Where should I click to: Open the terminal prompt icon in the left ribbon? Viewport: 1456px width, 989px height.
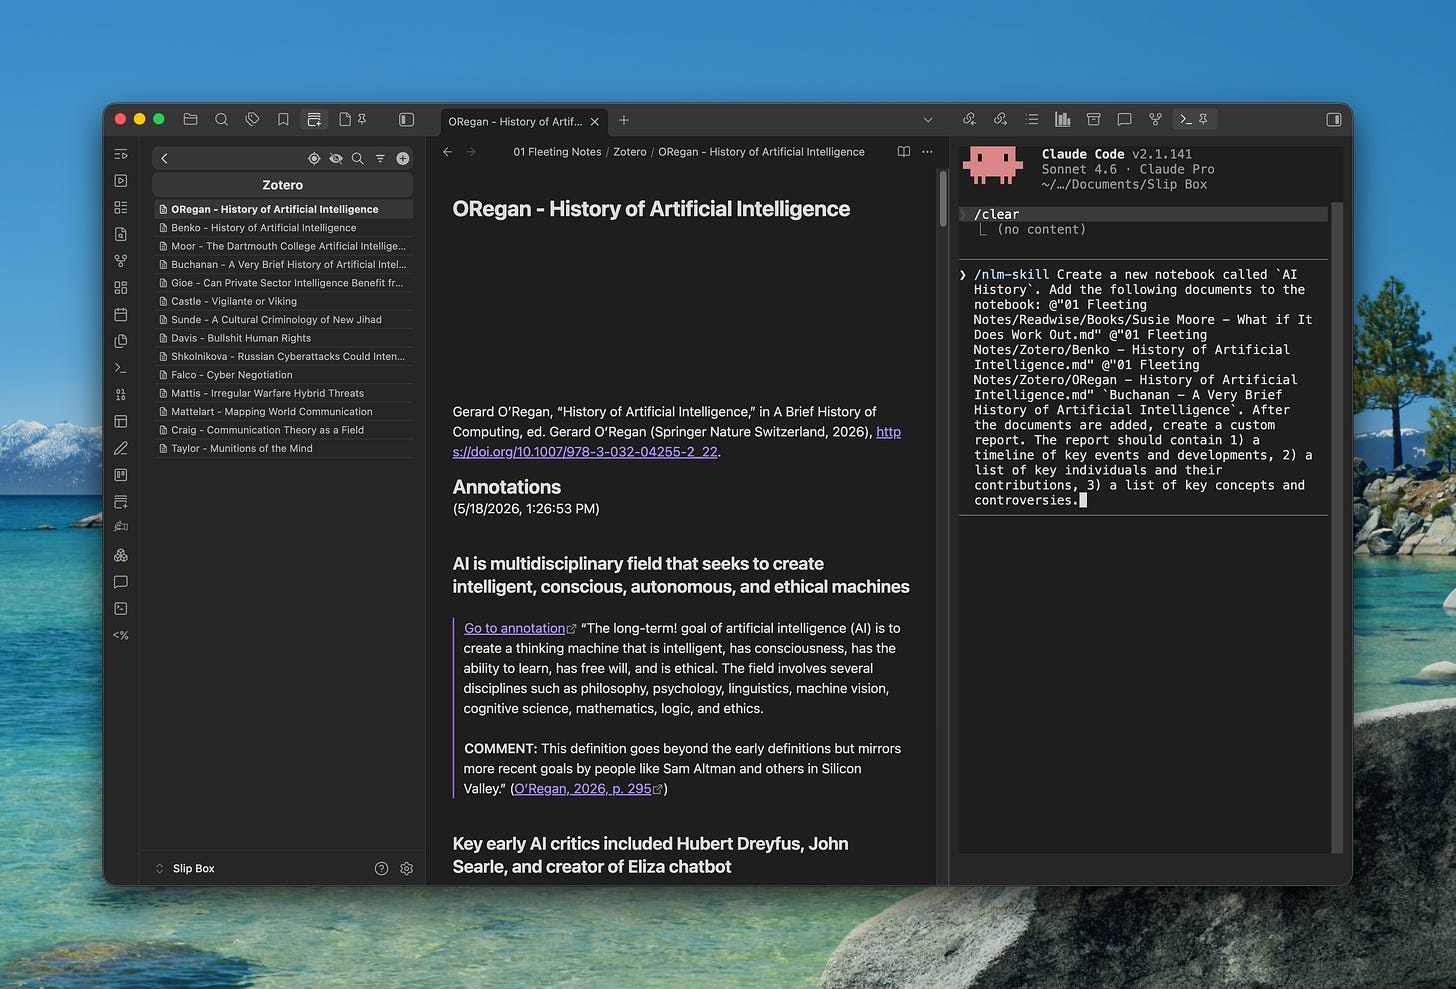(121, 368)
